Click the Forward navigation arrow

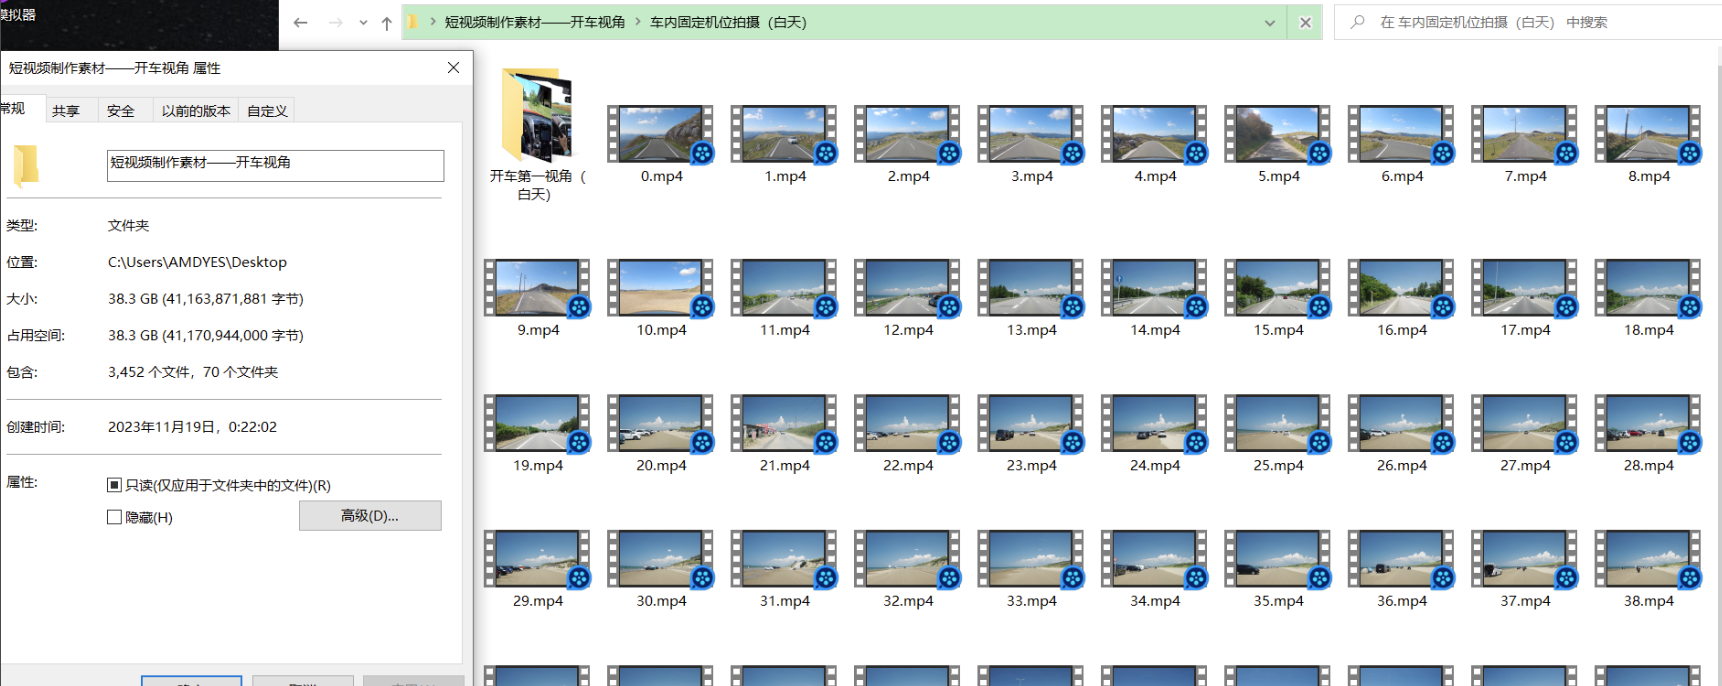click(x=335, y=23)
